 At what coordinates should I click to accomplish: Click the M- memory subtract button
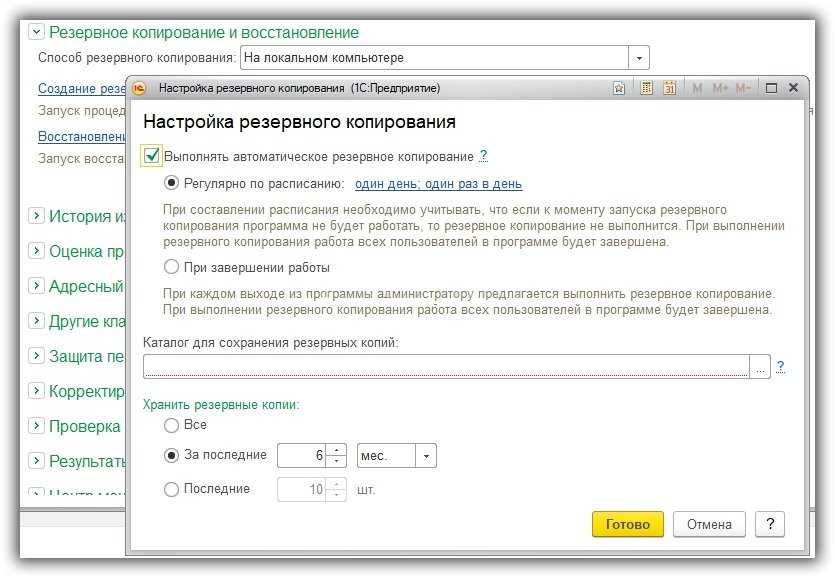tap(743, 88)
